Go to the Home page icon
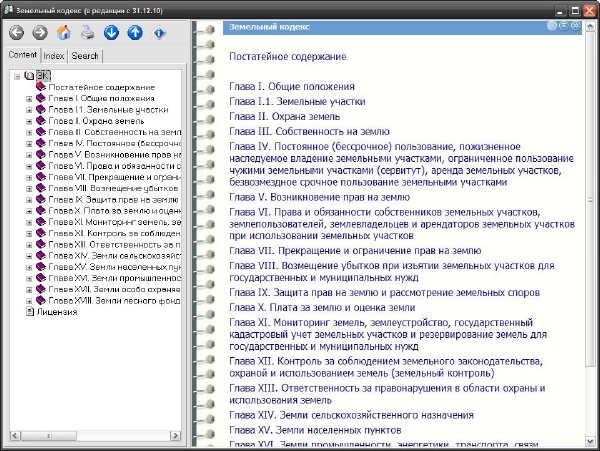Screen dimensions: 600x451 pyautogui.click(x=63, y=32)
